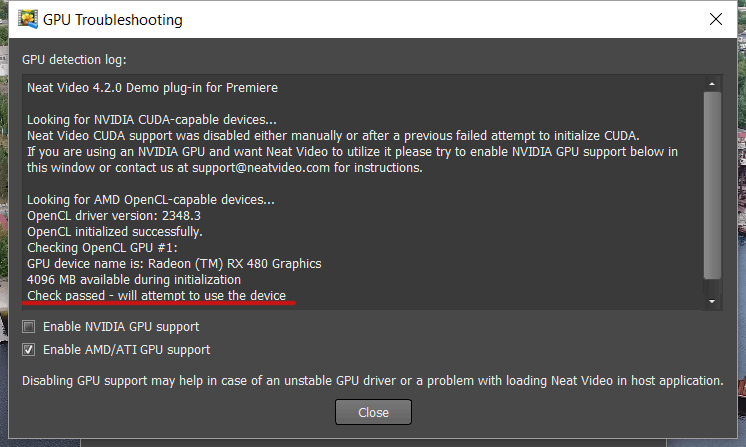Uncheck Enable AMD/ATI GPU support
Viewport: 746px width, 447px height.
[x=29, y=350]
